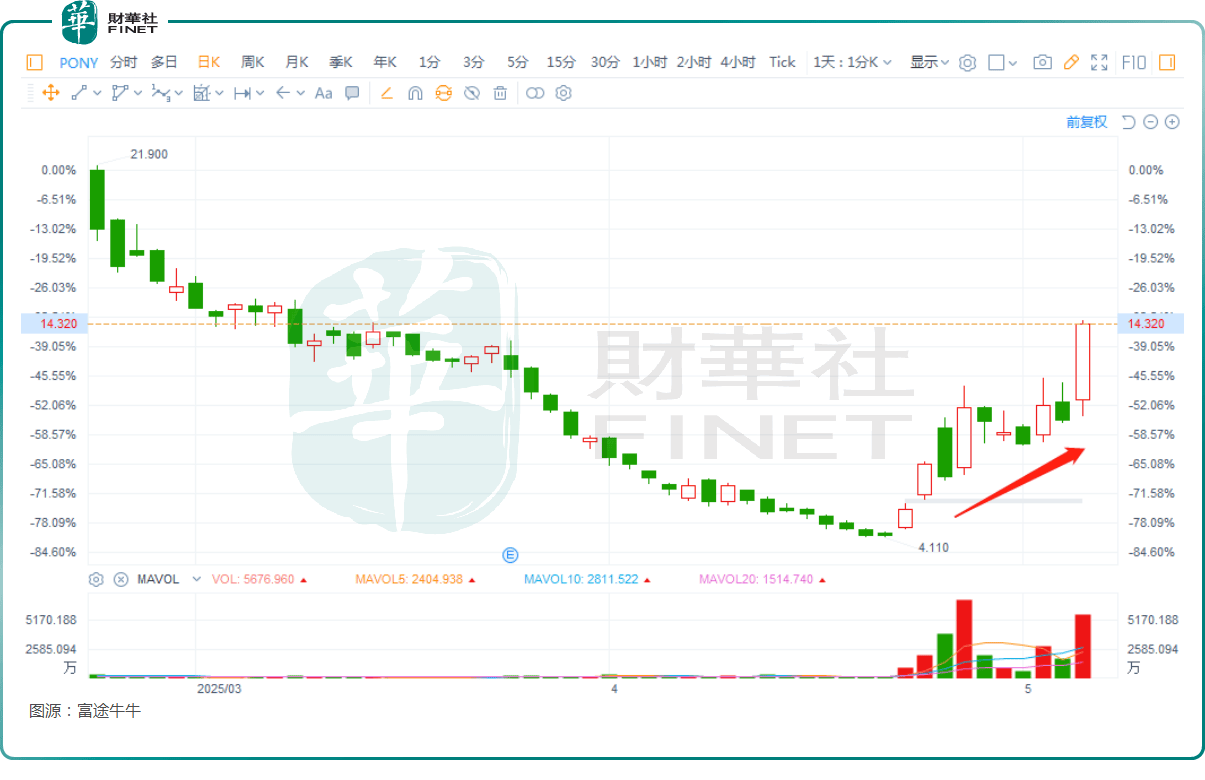Viewport: 1205px width, 780px height.
Task: Expand the line tool options arrow
Action: tap(97, 94)
